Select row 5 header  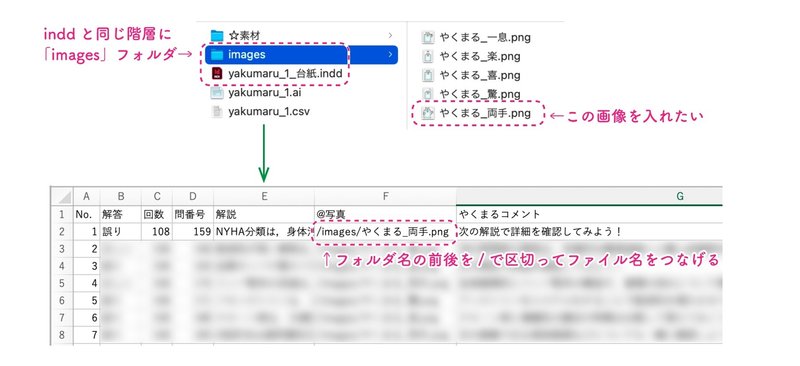pyautogui.click(x=62, y=283)
